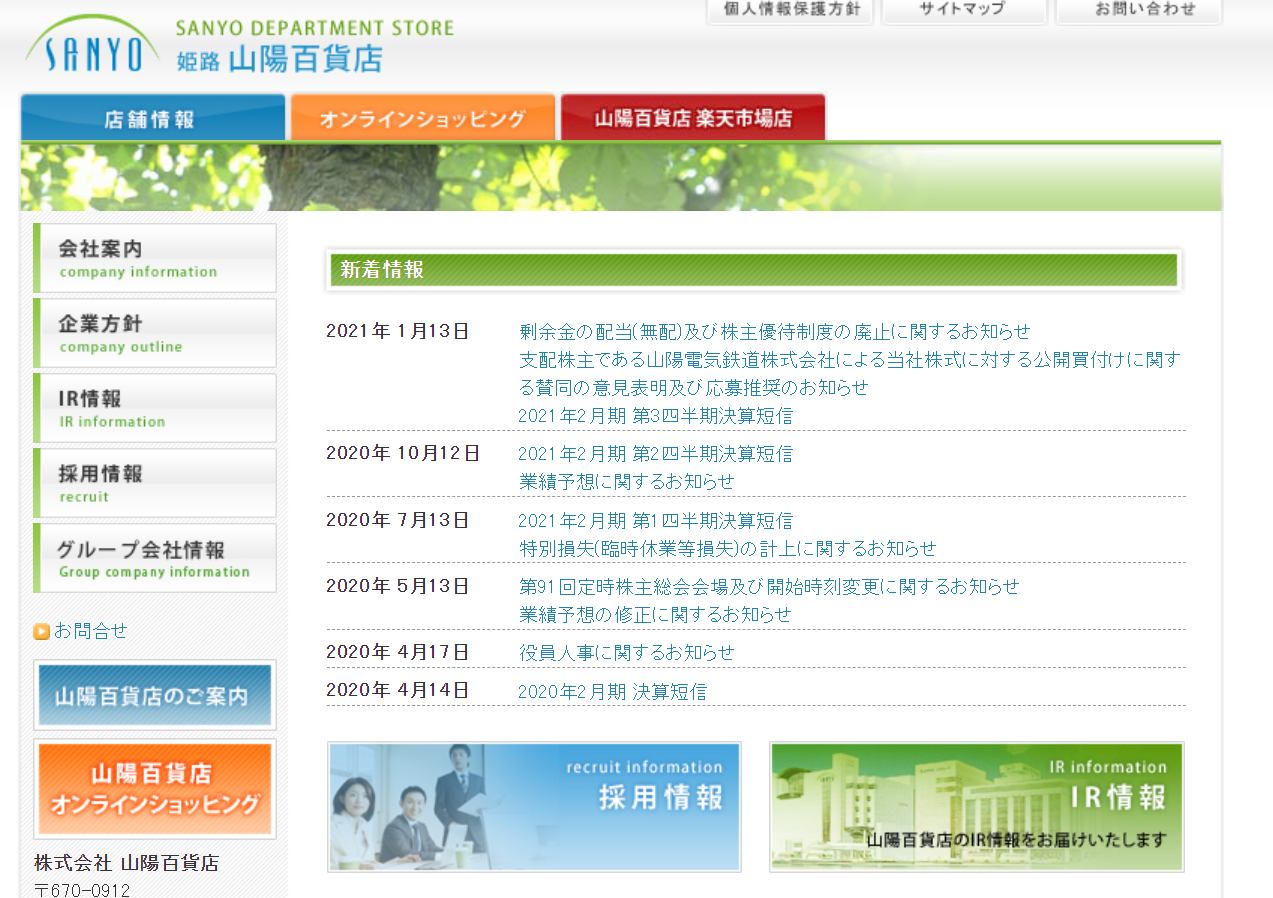Click the date 2020年 10月12日
Viewport: 1273px width, 898px height.
[403, 453]
